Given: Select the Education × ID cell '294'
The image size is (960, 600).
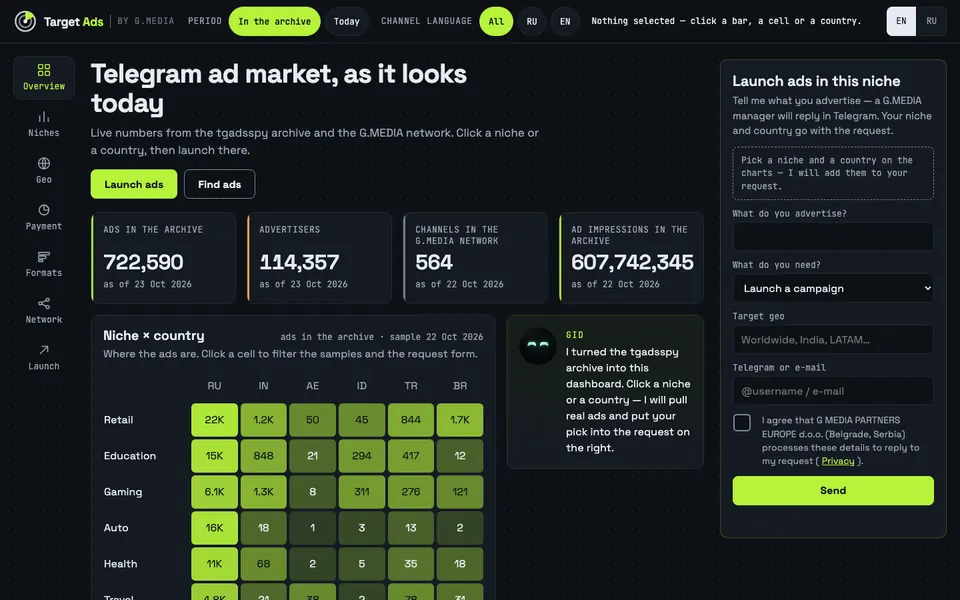Looking at the screenshot, I should 362,456.
